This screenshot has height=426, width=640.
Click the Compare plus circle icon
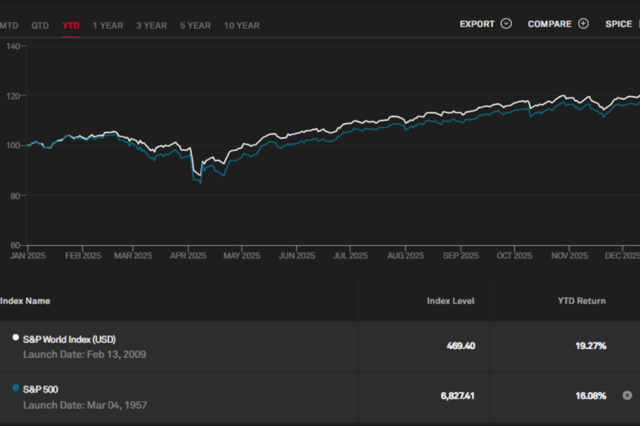583,24
